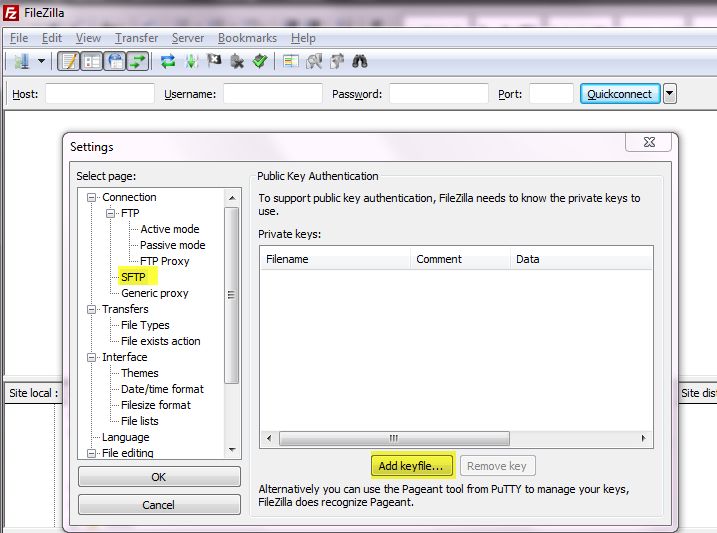This screenshot has height=533, width=717.
Task: Toggle remote directory tree icon
Action: click(115, 61)
